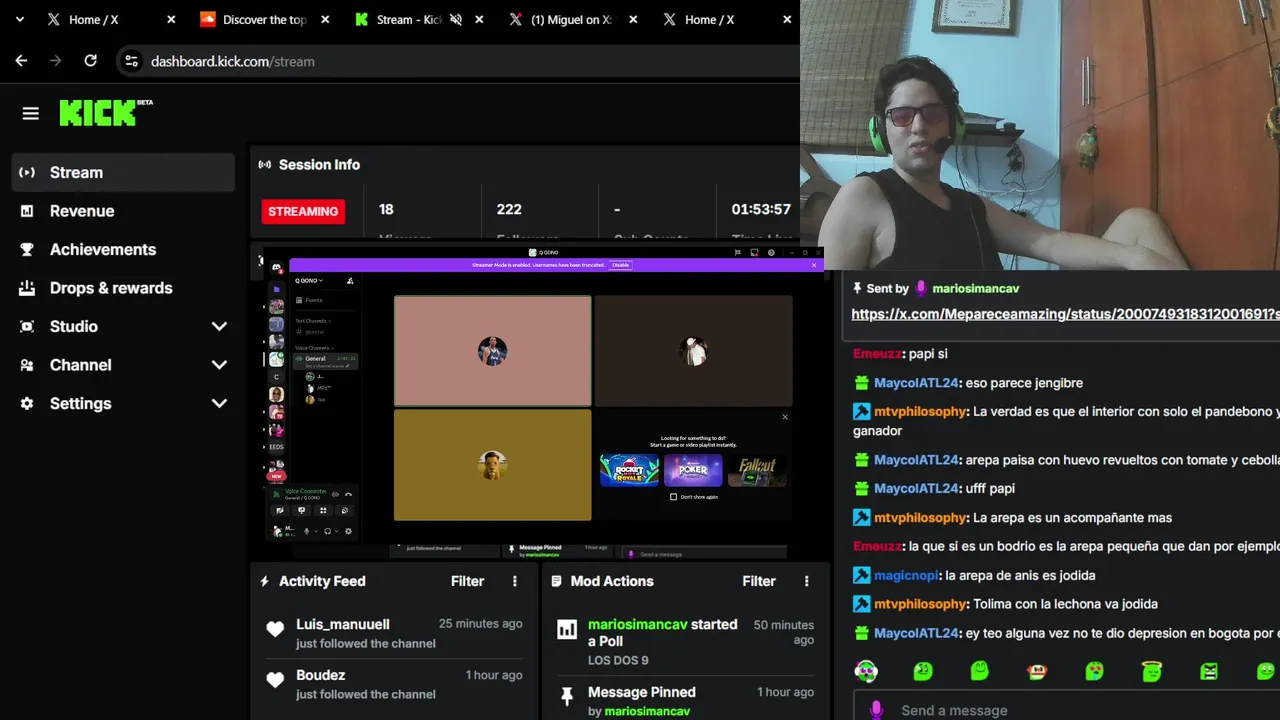1280x720 pixels.
Task: Click Emeuzz in papi si message
Action: coord(877,354)
